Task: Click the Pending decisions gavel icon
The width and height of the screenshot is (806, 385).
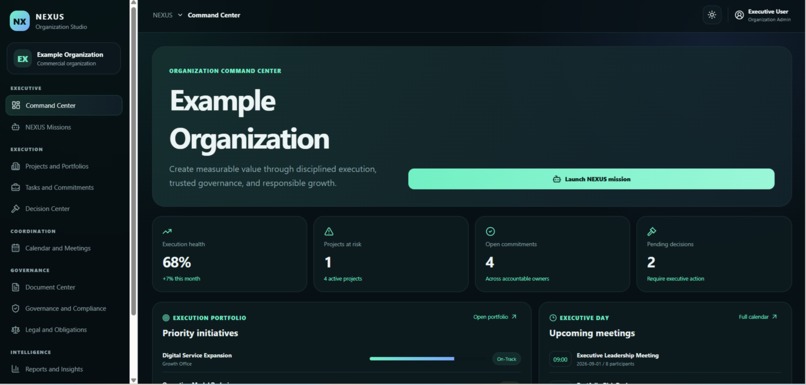Action: click(652, 232)
